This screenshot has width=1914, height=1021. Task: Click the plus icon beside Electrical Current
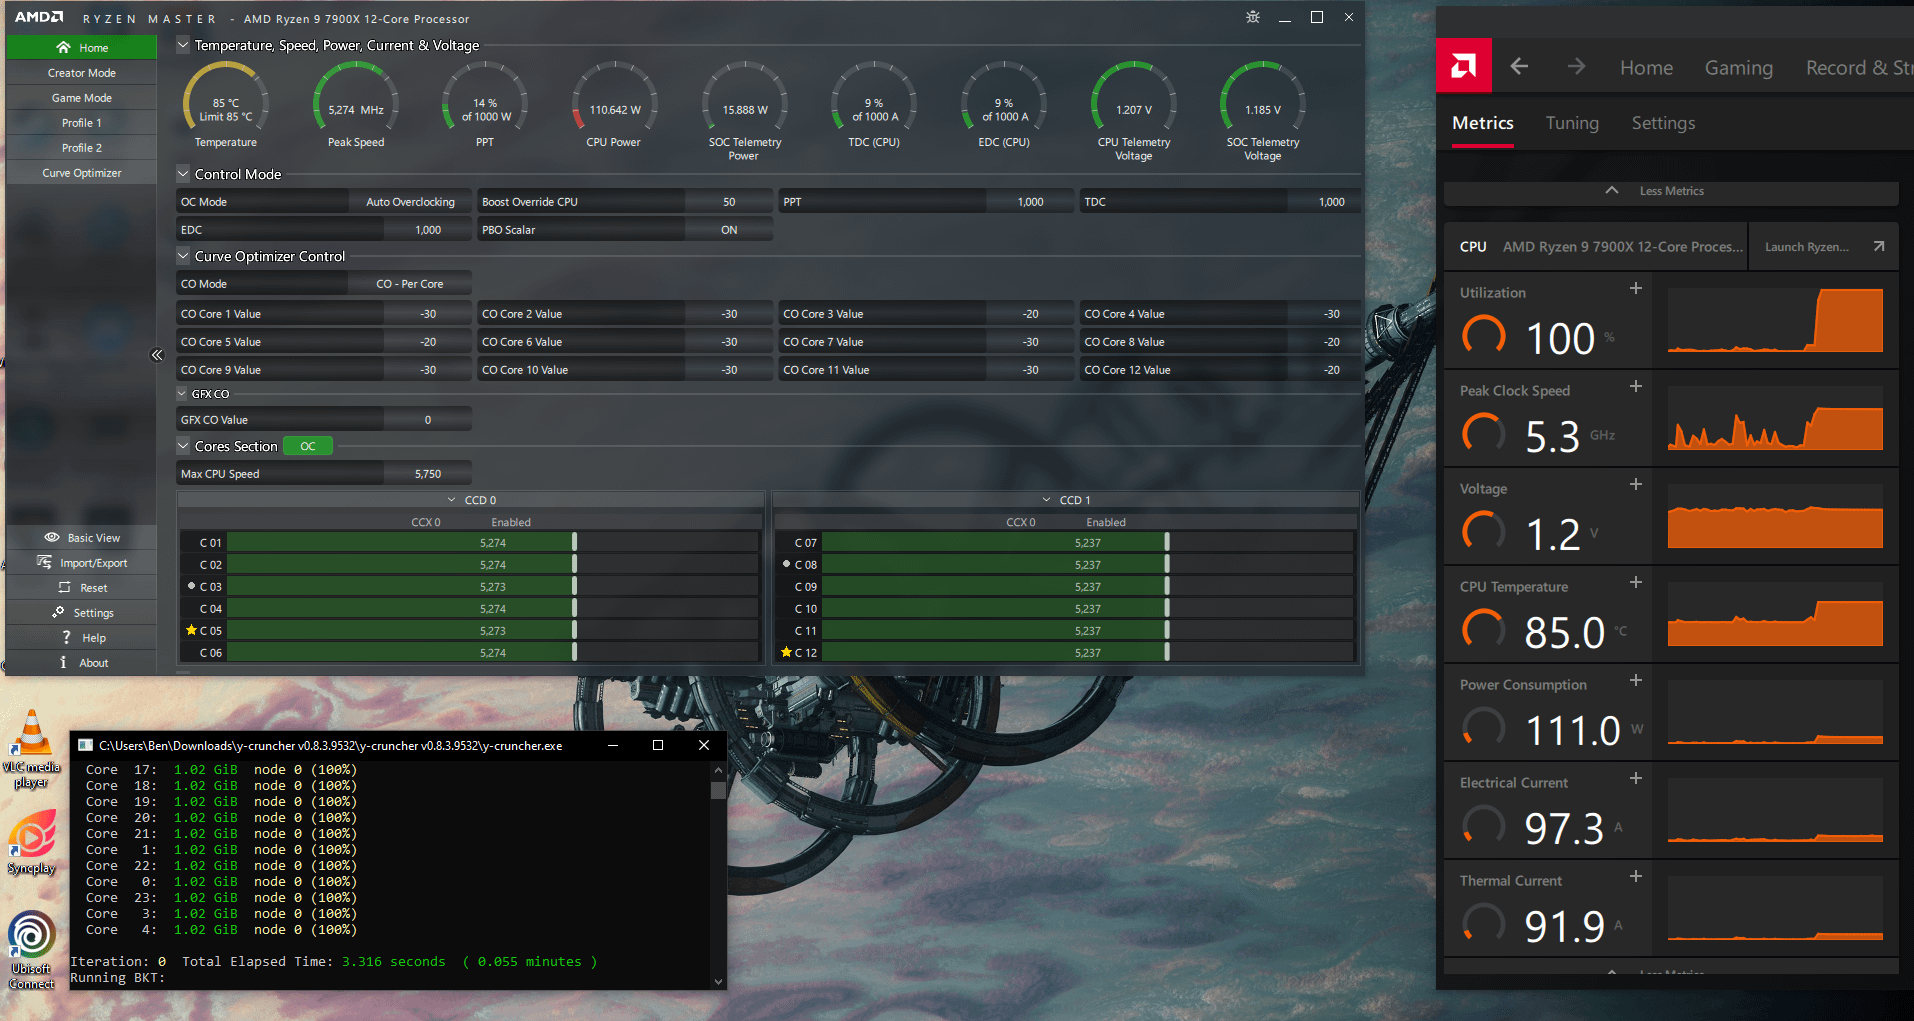coord(1636,778)
